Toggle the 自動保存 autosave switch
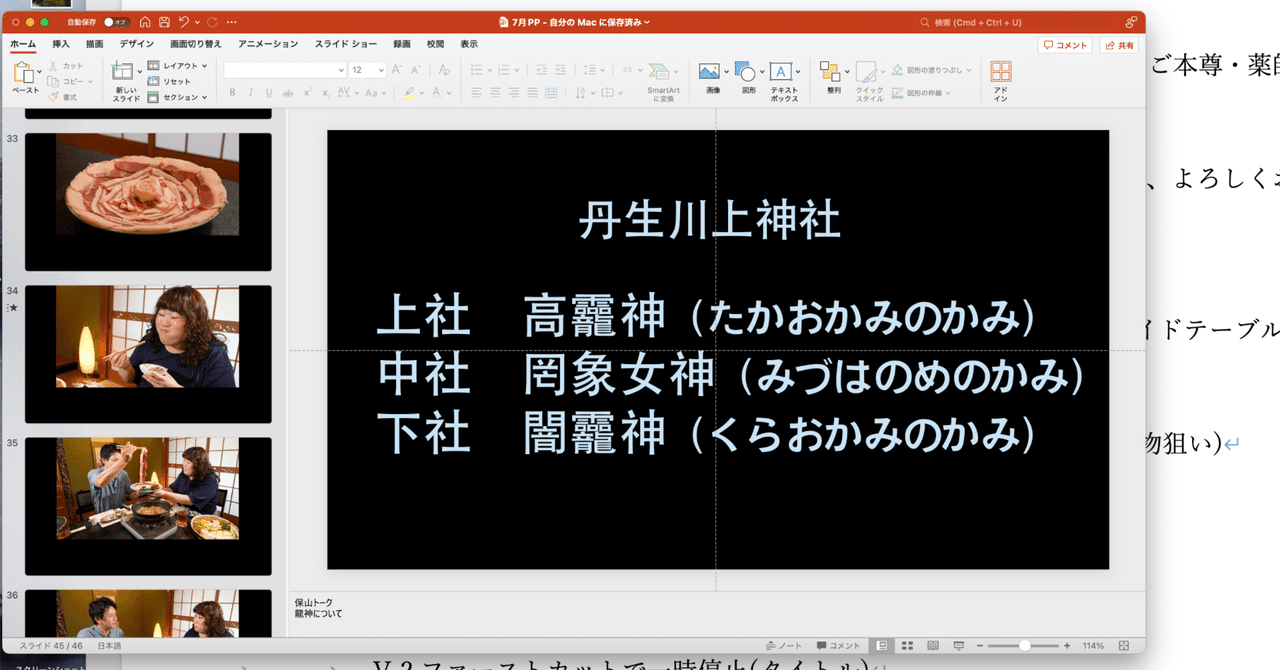Screen dimensions: 1280x670 116,22
